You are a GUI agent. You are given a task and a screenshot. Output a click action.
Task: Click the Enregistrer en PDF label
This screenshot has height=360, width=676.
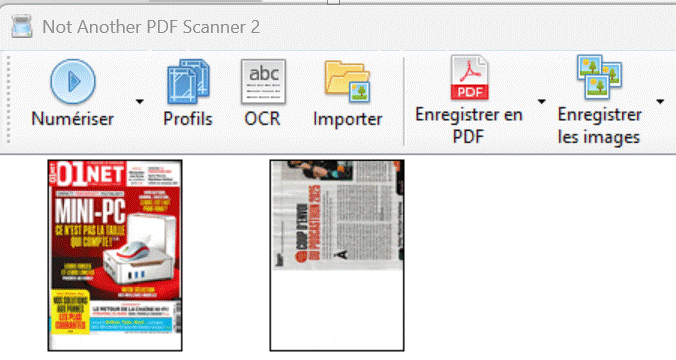469,126
